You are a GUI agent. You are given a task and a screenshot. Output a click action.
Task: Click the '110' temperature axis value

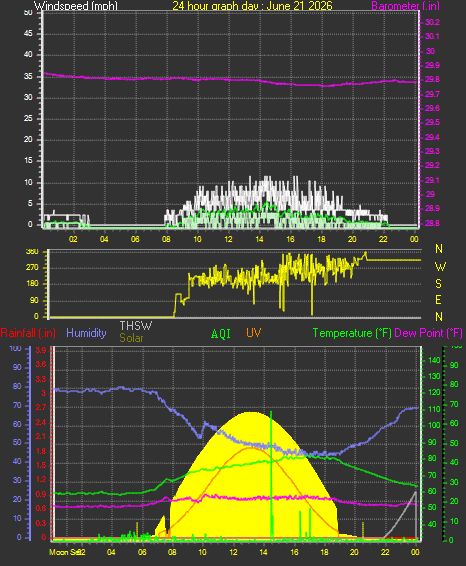point(434,409)
